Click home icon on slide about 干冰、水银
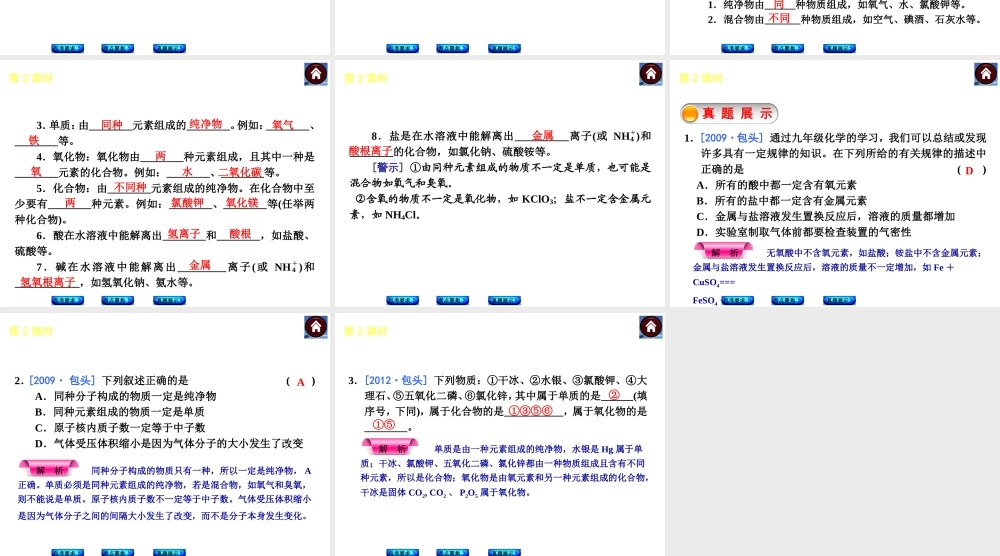Image resolution: width=1000 pixels, height=556 pixels. tap(651, 326)
